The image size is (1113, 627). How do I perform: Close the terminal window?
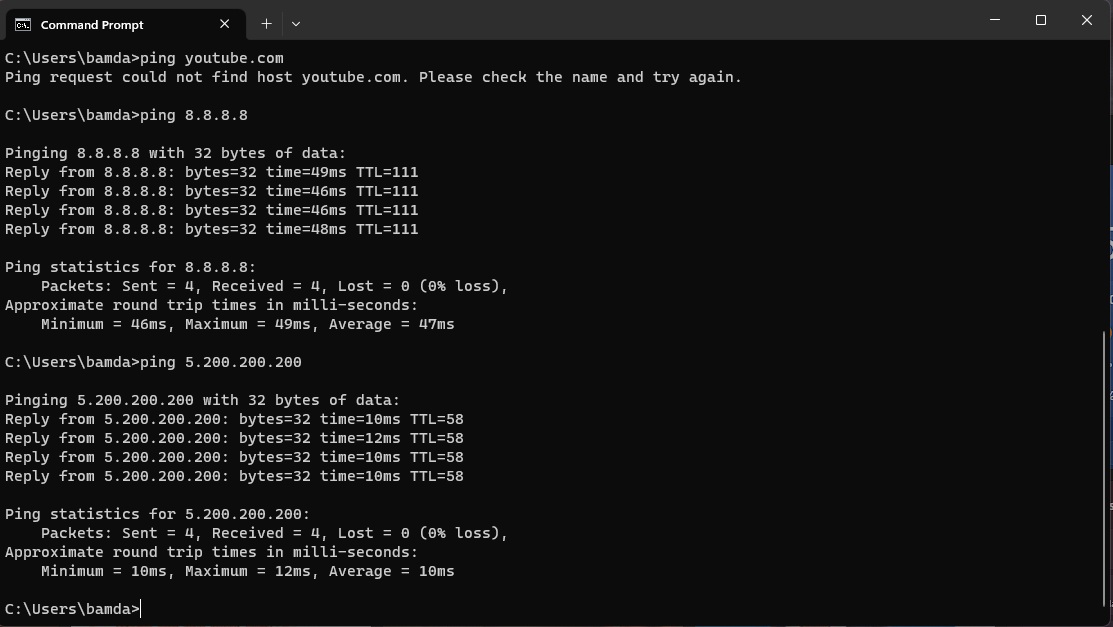(1087, 20)
